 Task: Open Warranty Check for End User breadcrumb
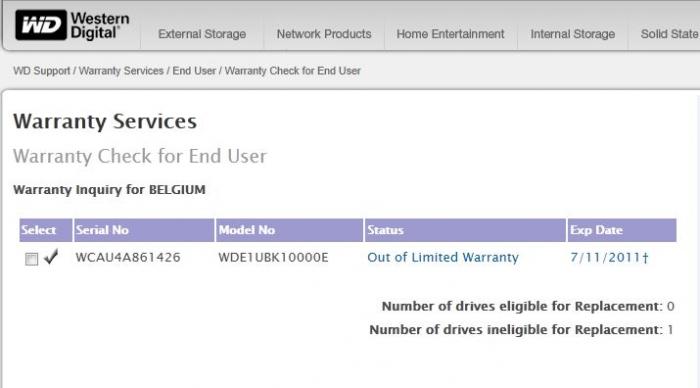click(292, 71)
